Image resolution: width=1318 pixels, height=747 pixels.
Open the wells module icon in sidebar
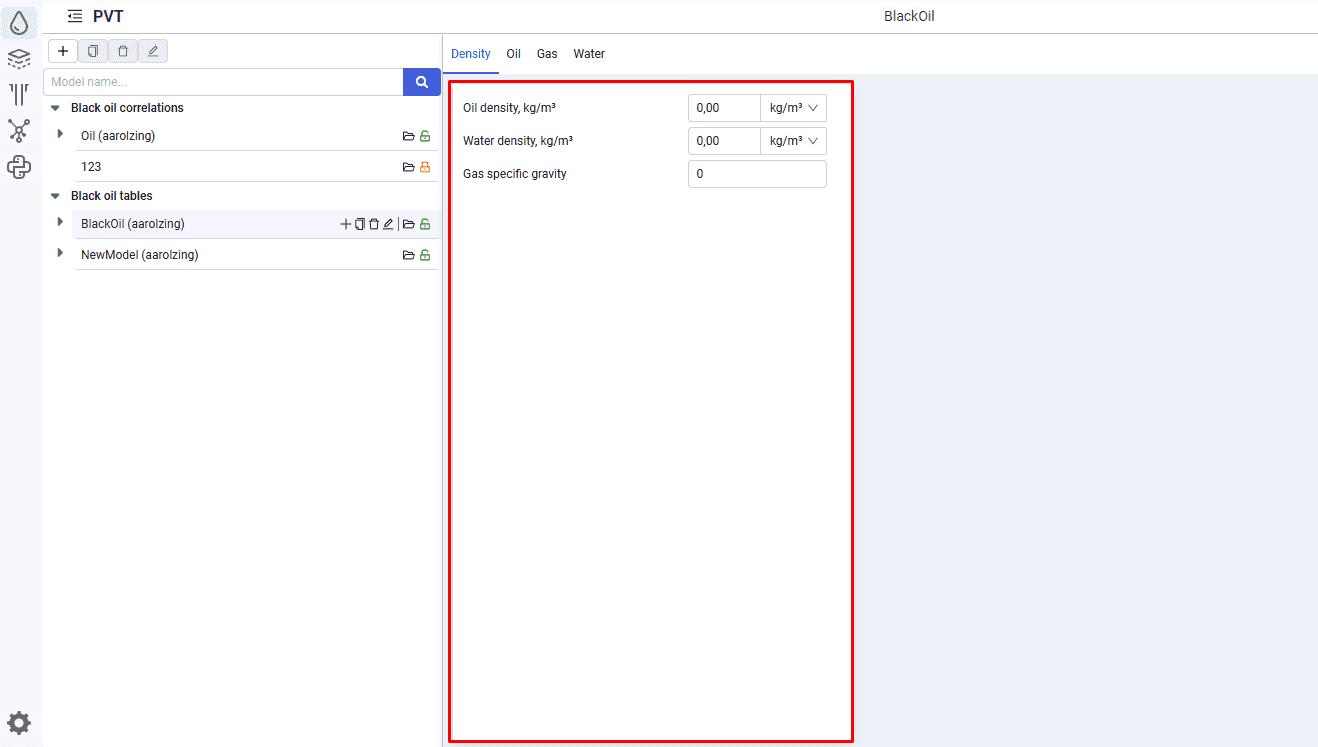tap(19, 95)
